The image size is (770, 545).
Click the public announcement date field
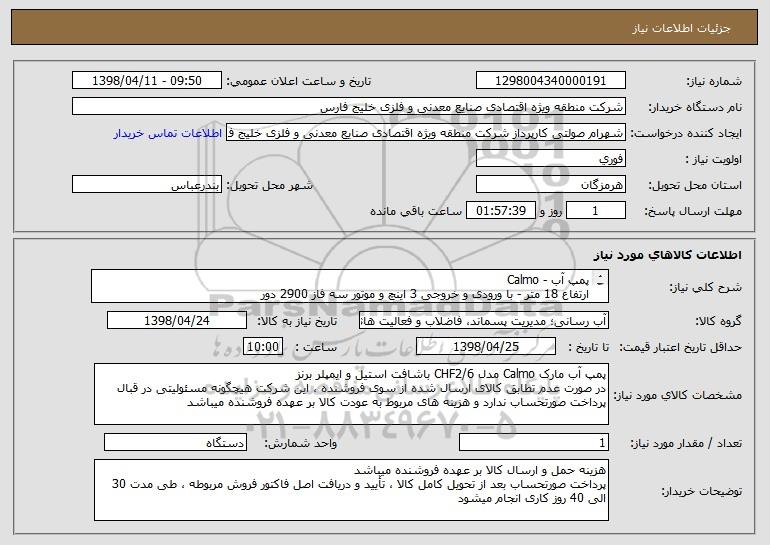tap(147, 81)
